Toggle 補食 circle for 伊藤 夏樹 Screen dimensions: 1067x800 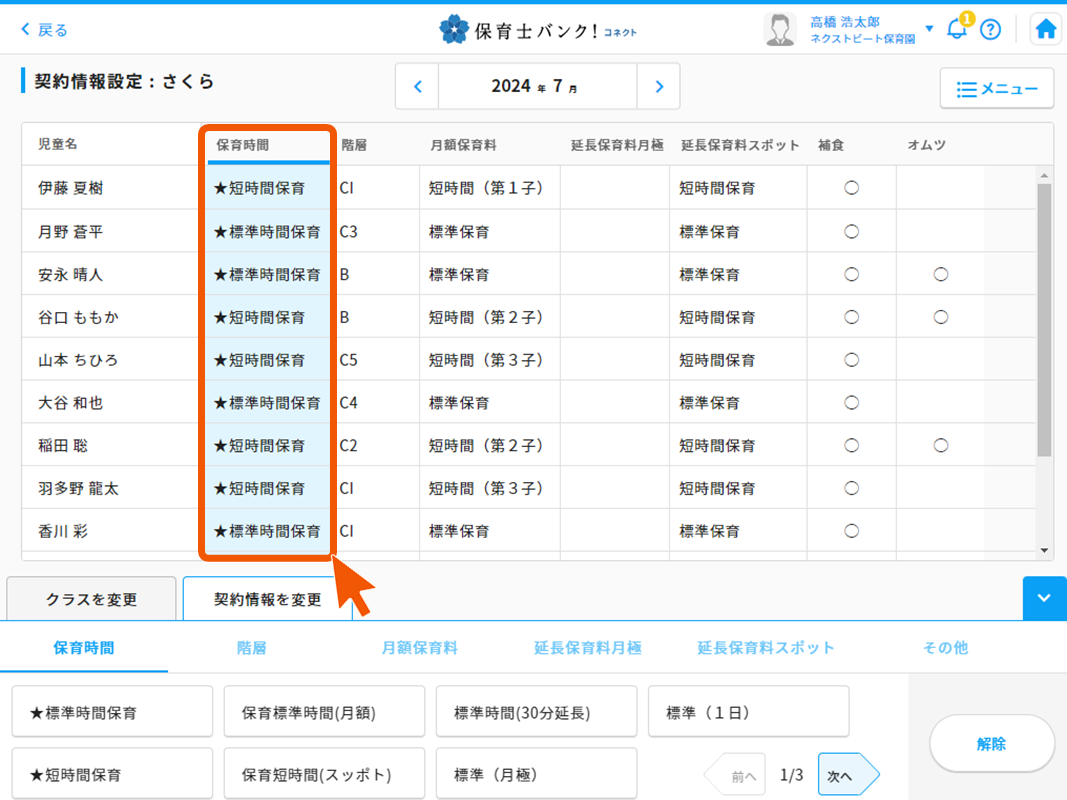tap(851, 187)
